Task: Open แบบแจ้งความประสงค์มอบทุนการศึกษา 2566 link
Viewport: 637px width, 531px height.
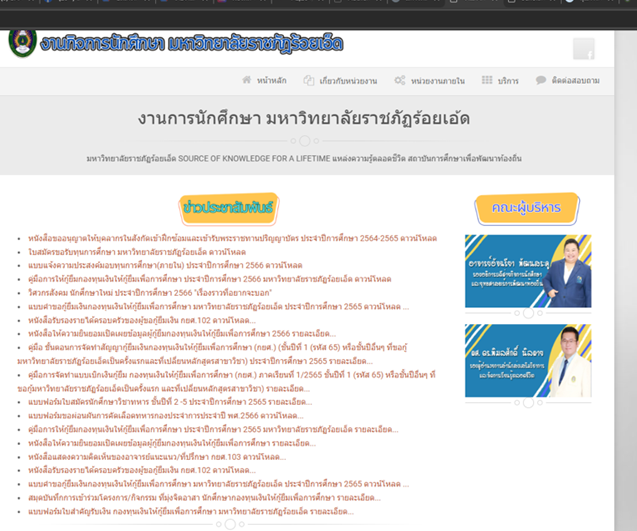Action: [165, 265]
